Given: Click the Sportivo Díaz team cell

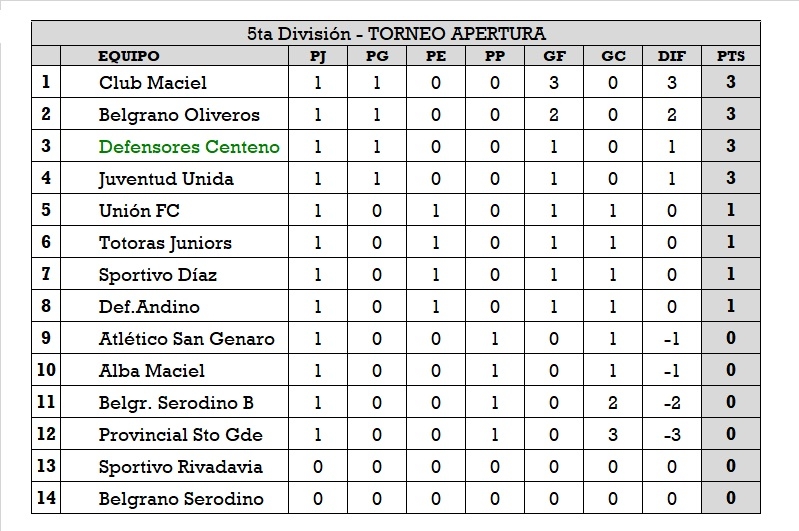Looking at the screenshot, I should click(x=158, y=275).
